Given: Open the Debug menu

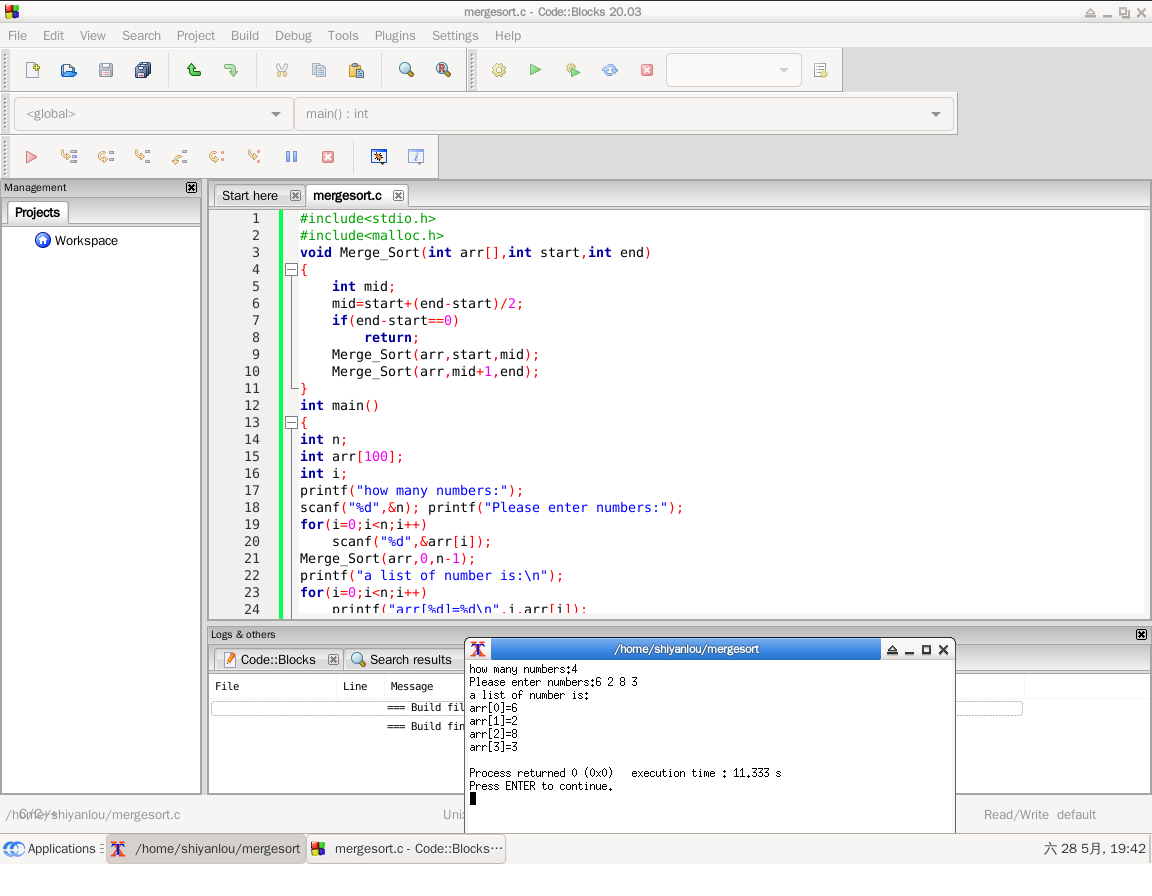Looking at the screenshot, I should [x=293, y=35].
